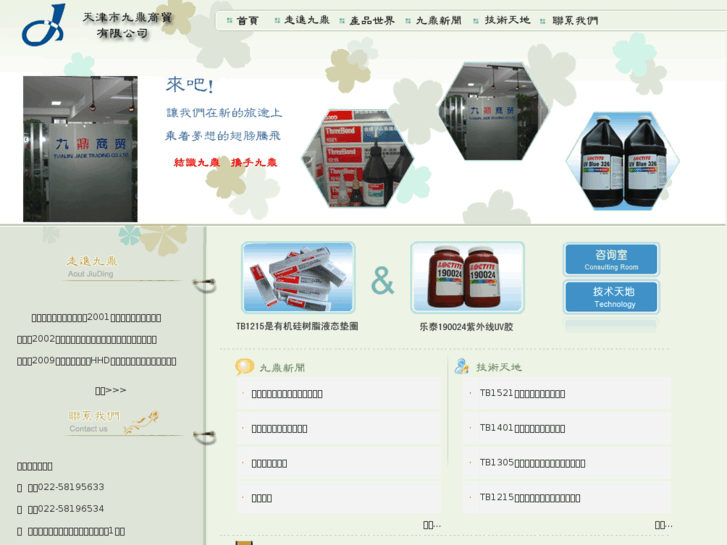Click the Loctite UV Blue 326 hexagon image
The height and width of the screenshot is (545, 727).
(x=622, y=161)
